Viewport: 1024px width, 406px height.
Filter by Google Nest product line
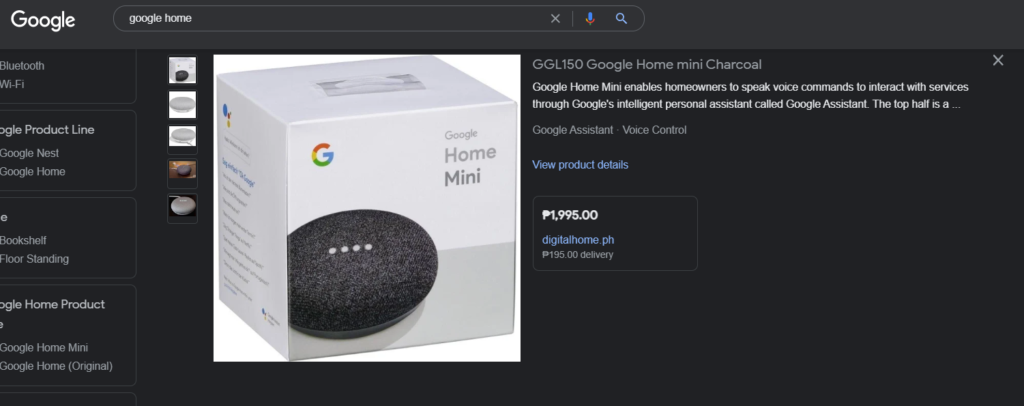click(x=29, y=153)
